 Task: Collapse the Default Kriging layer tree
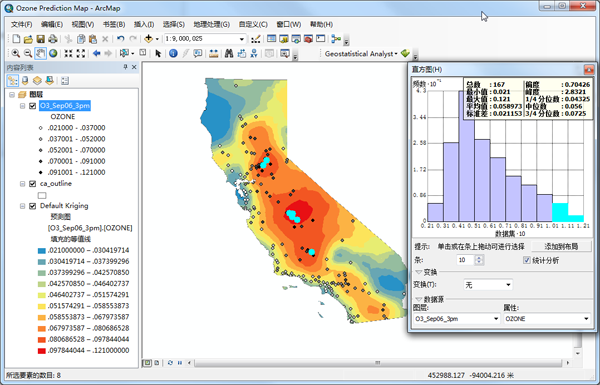(x=23, y=206)
